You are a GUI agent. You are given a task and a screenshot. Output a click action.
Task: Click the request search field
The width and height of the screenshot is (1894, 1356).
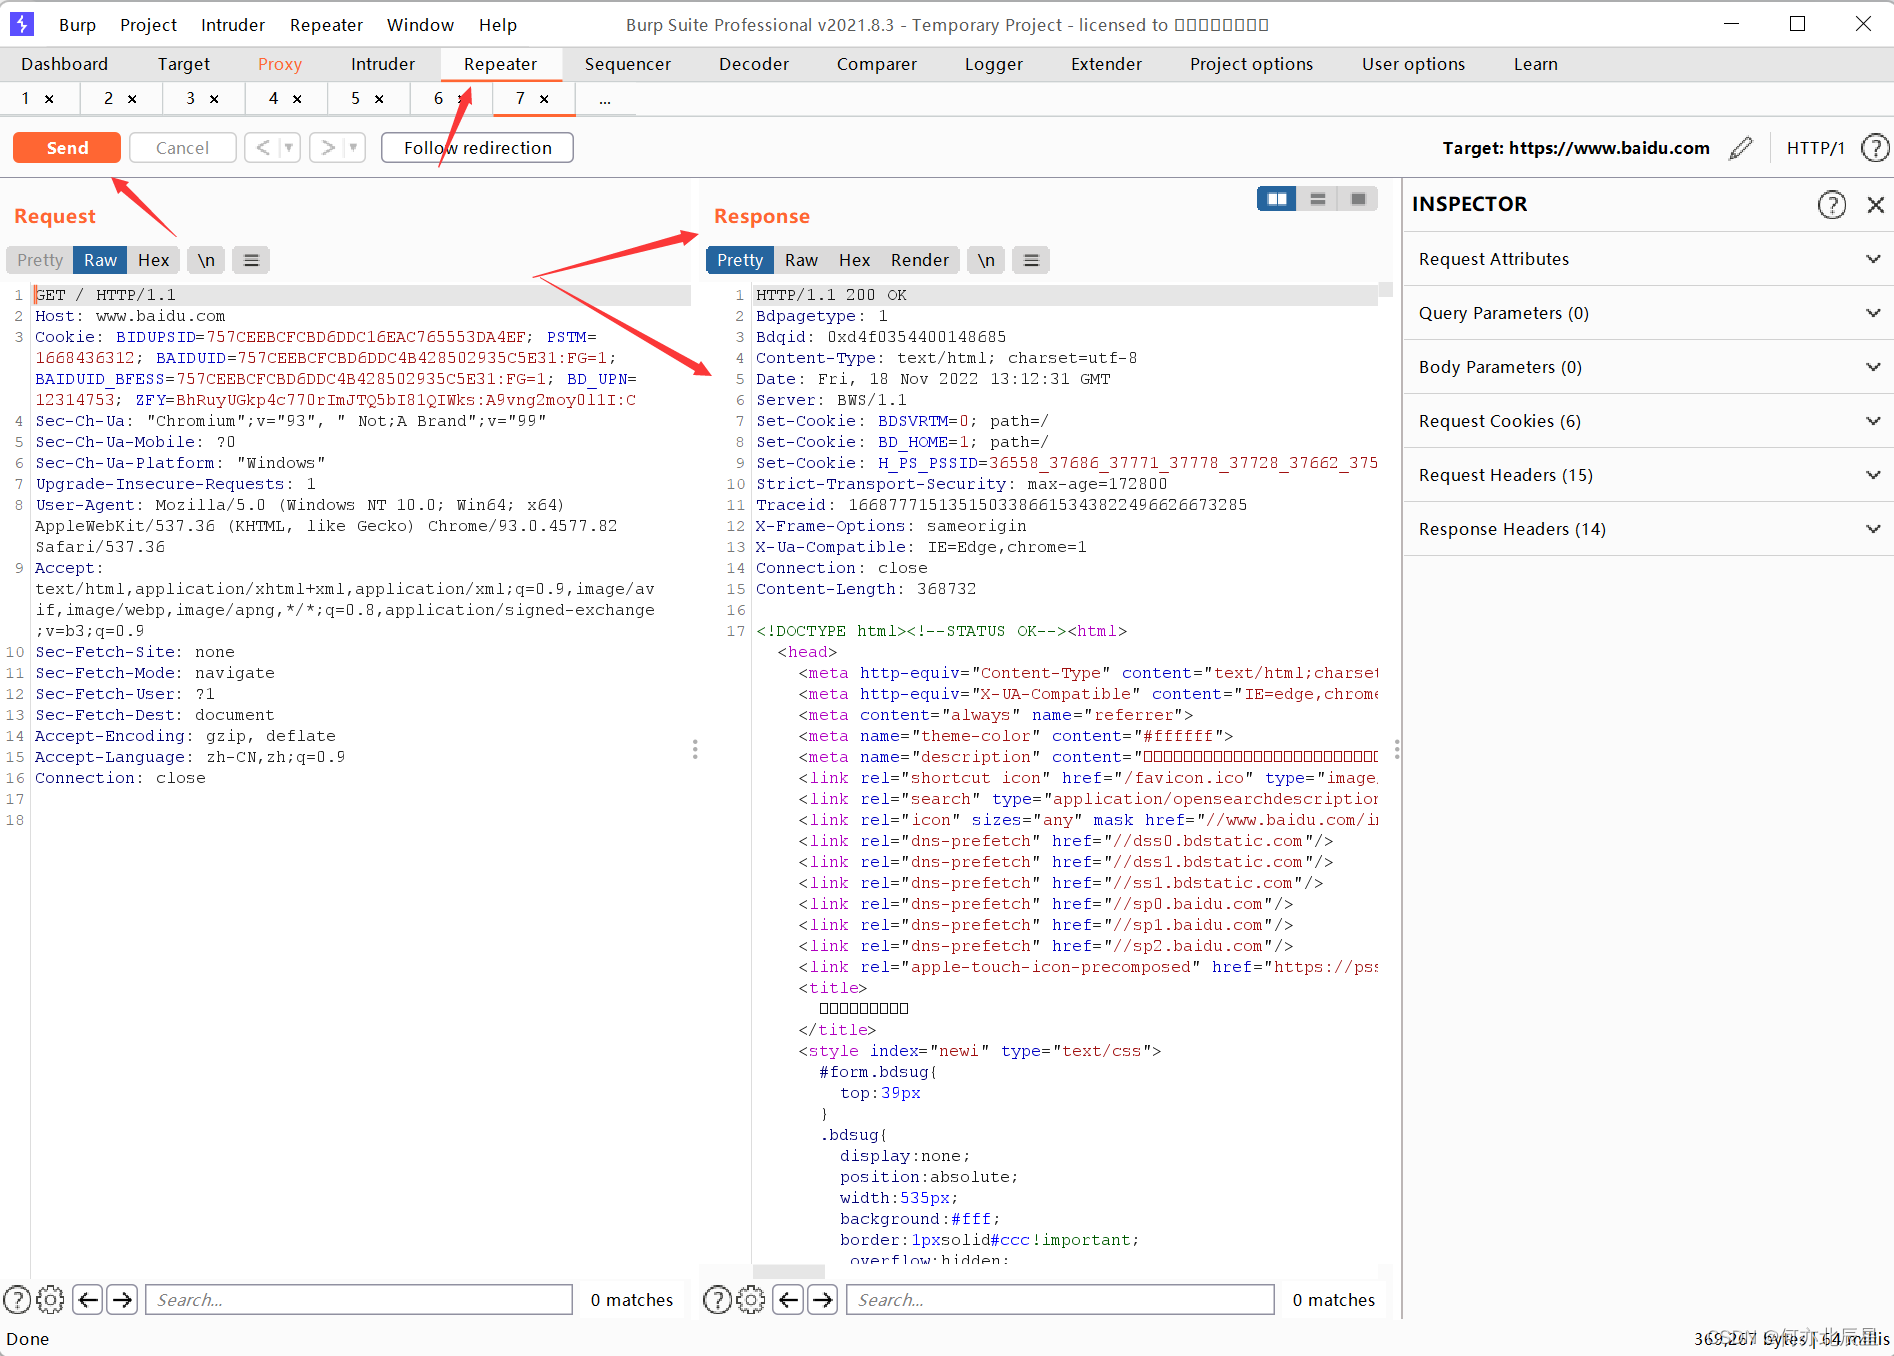(359, 1300)
